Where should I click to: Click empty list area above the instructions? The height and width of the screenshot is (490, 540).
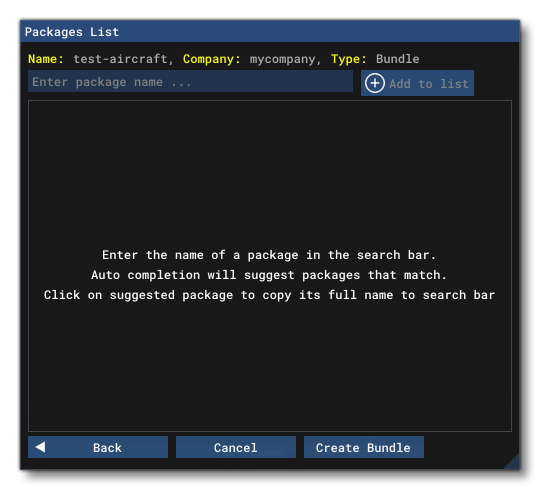[270, 172]
